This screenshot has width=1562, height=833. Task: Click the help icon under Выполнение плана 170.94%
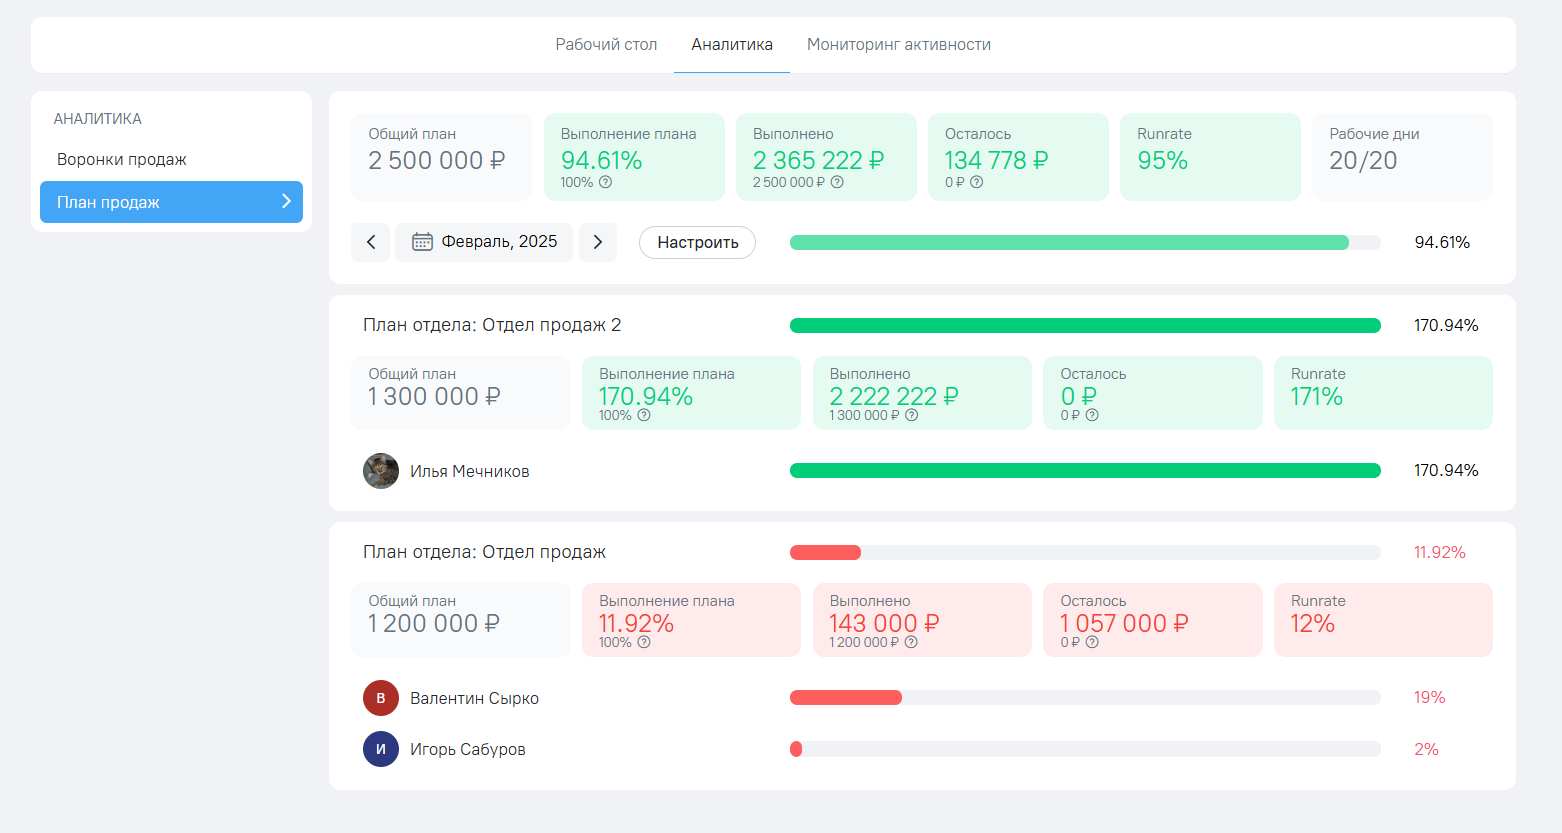[644, 413]
